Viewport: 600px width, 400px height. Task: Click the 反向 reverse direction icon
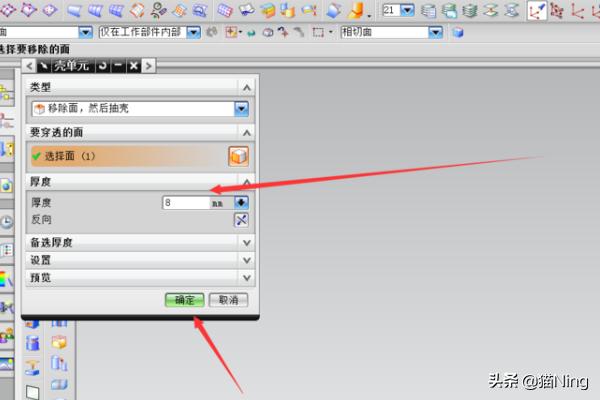(240, 219)
